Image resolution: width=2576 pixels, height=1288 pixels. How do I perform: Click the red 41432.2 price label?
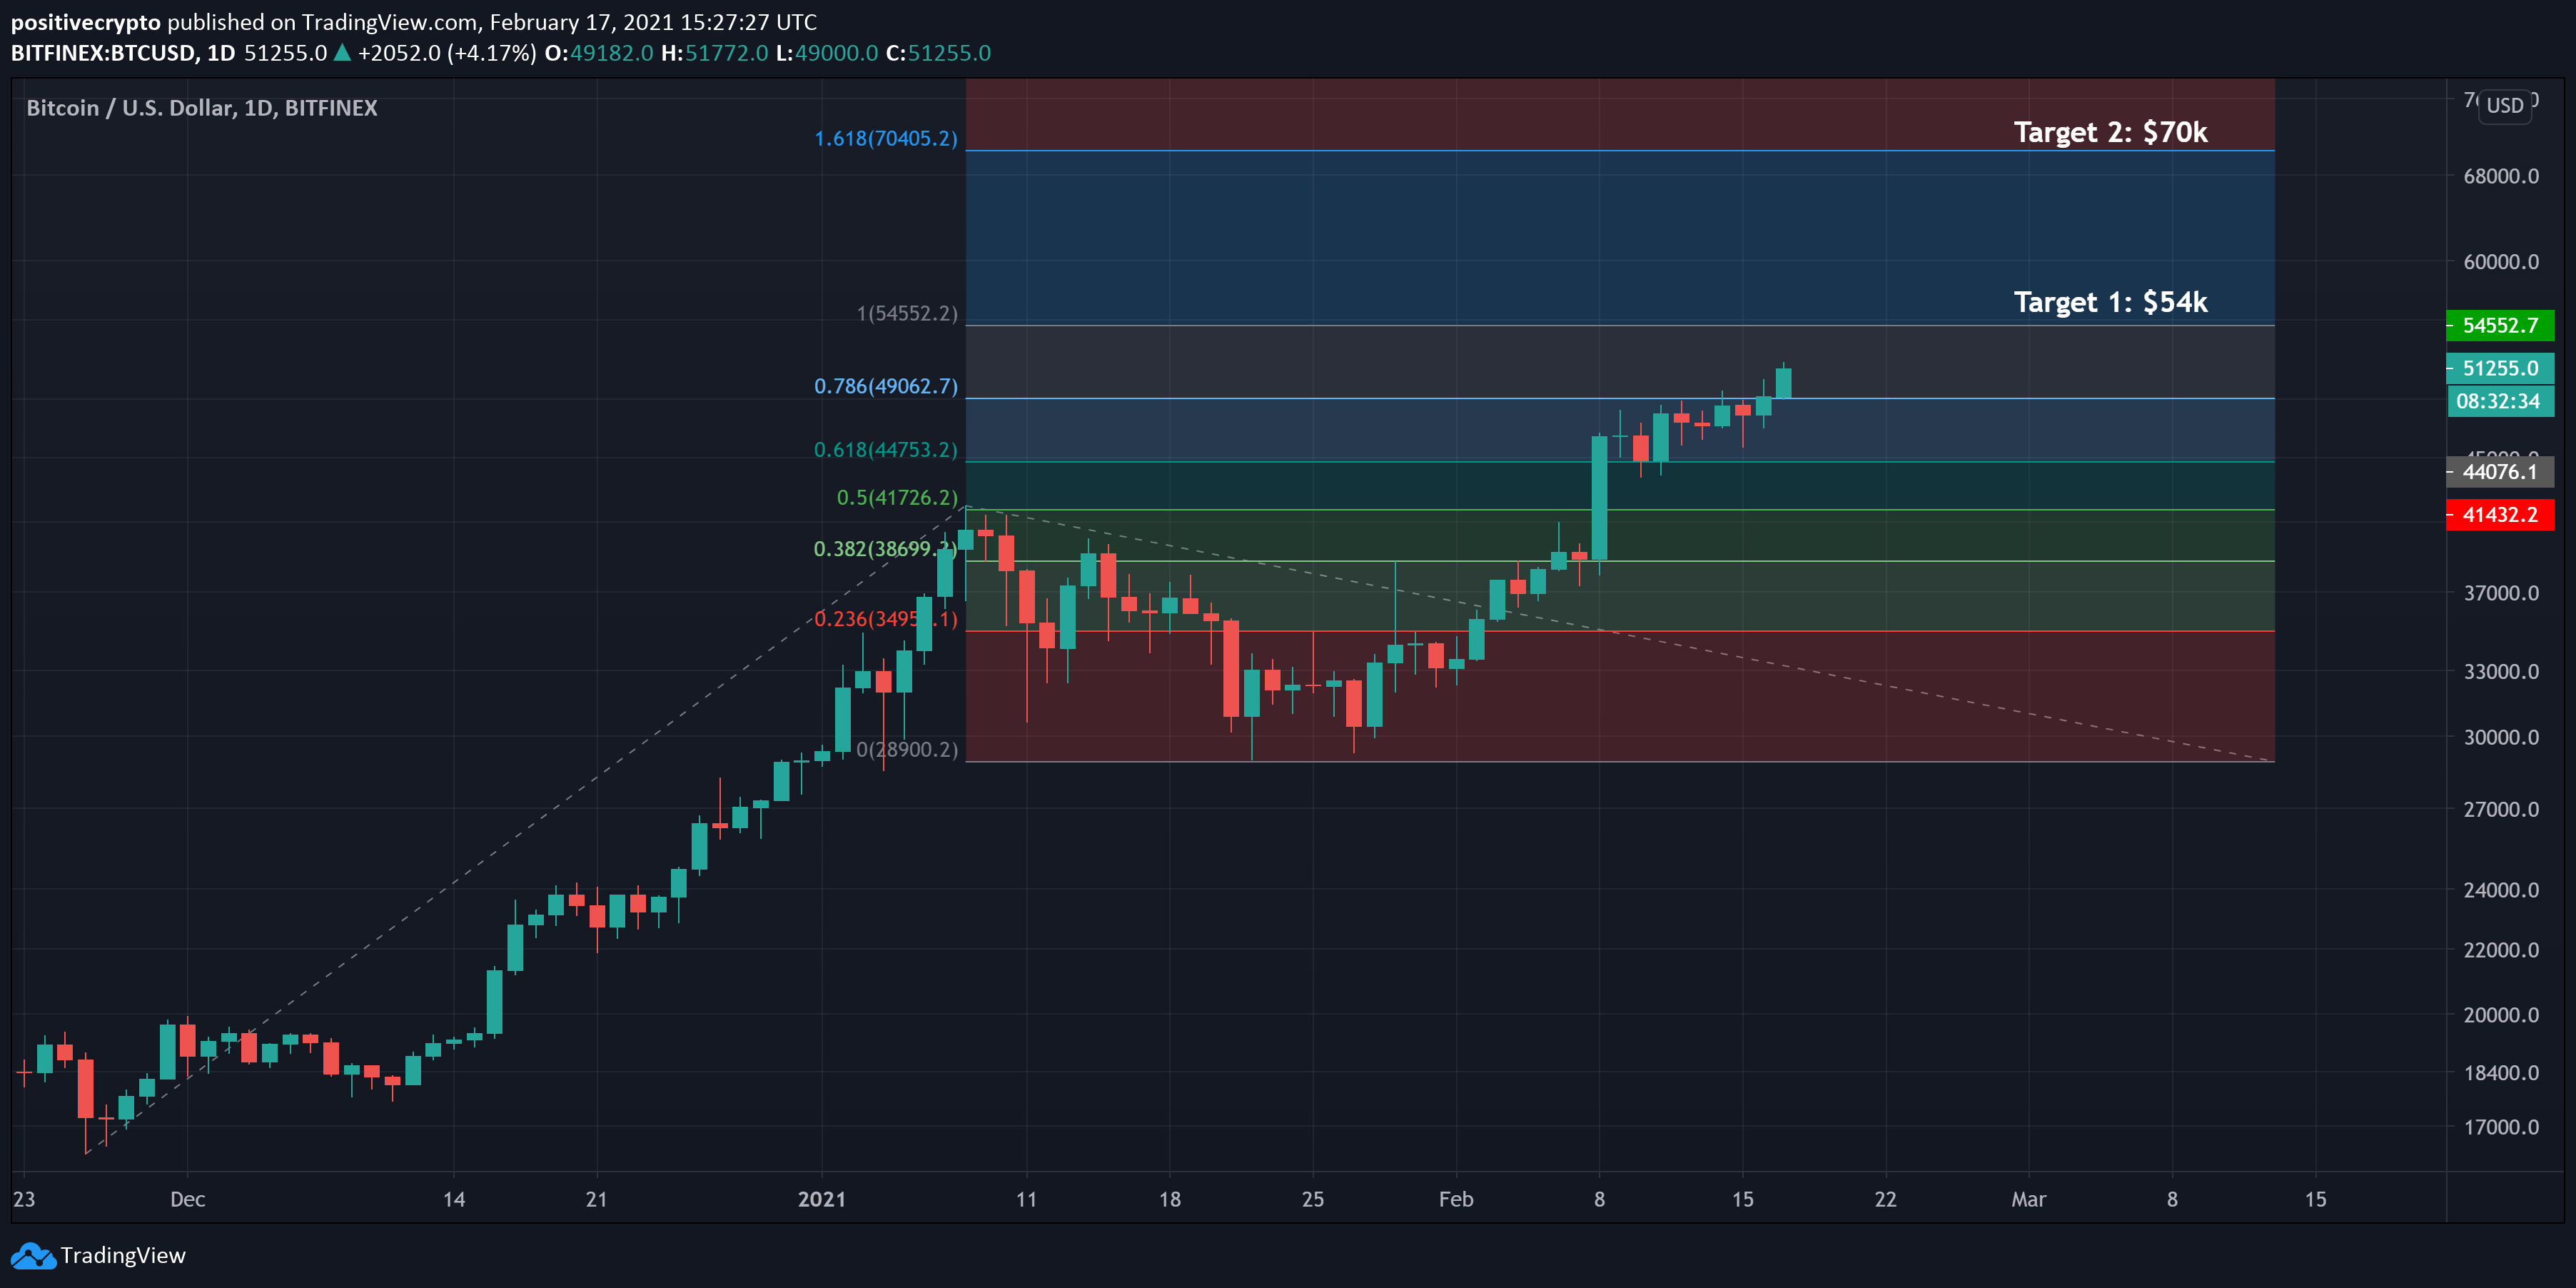tap(2499, 515)
